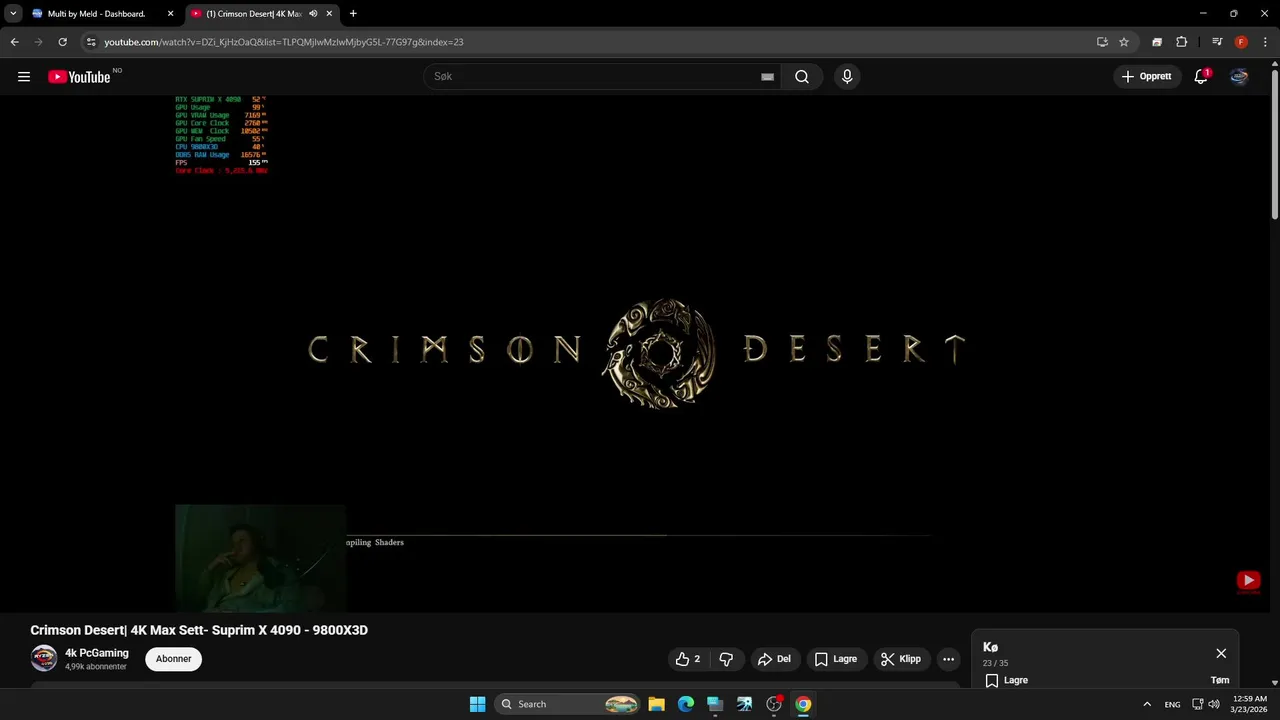Clear the queue with Tøm
This screenshot has height=720, width=1280.
pyautogui.click(x=1220, y=680)
